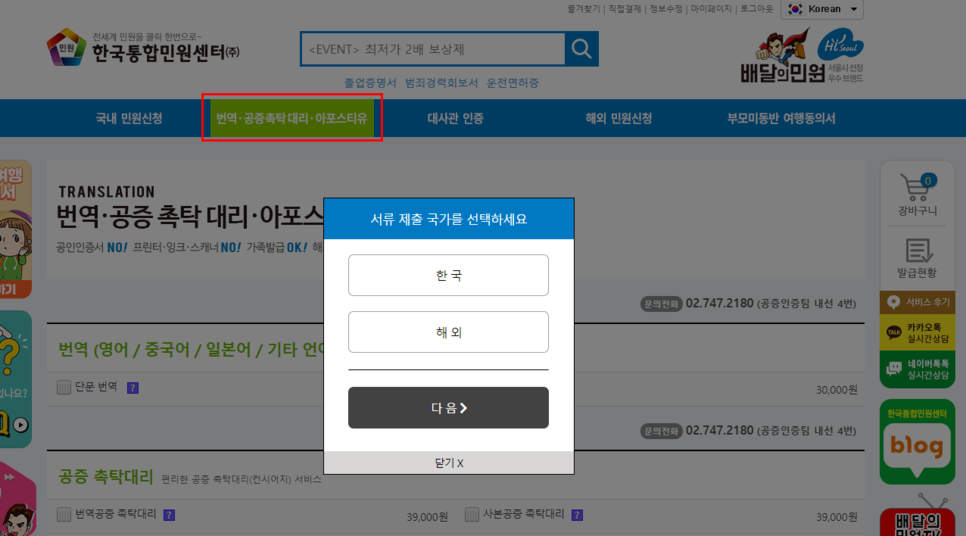Close the dialog via 닫기 X
The image size is (966, 536).
(448, 463)
